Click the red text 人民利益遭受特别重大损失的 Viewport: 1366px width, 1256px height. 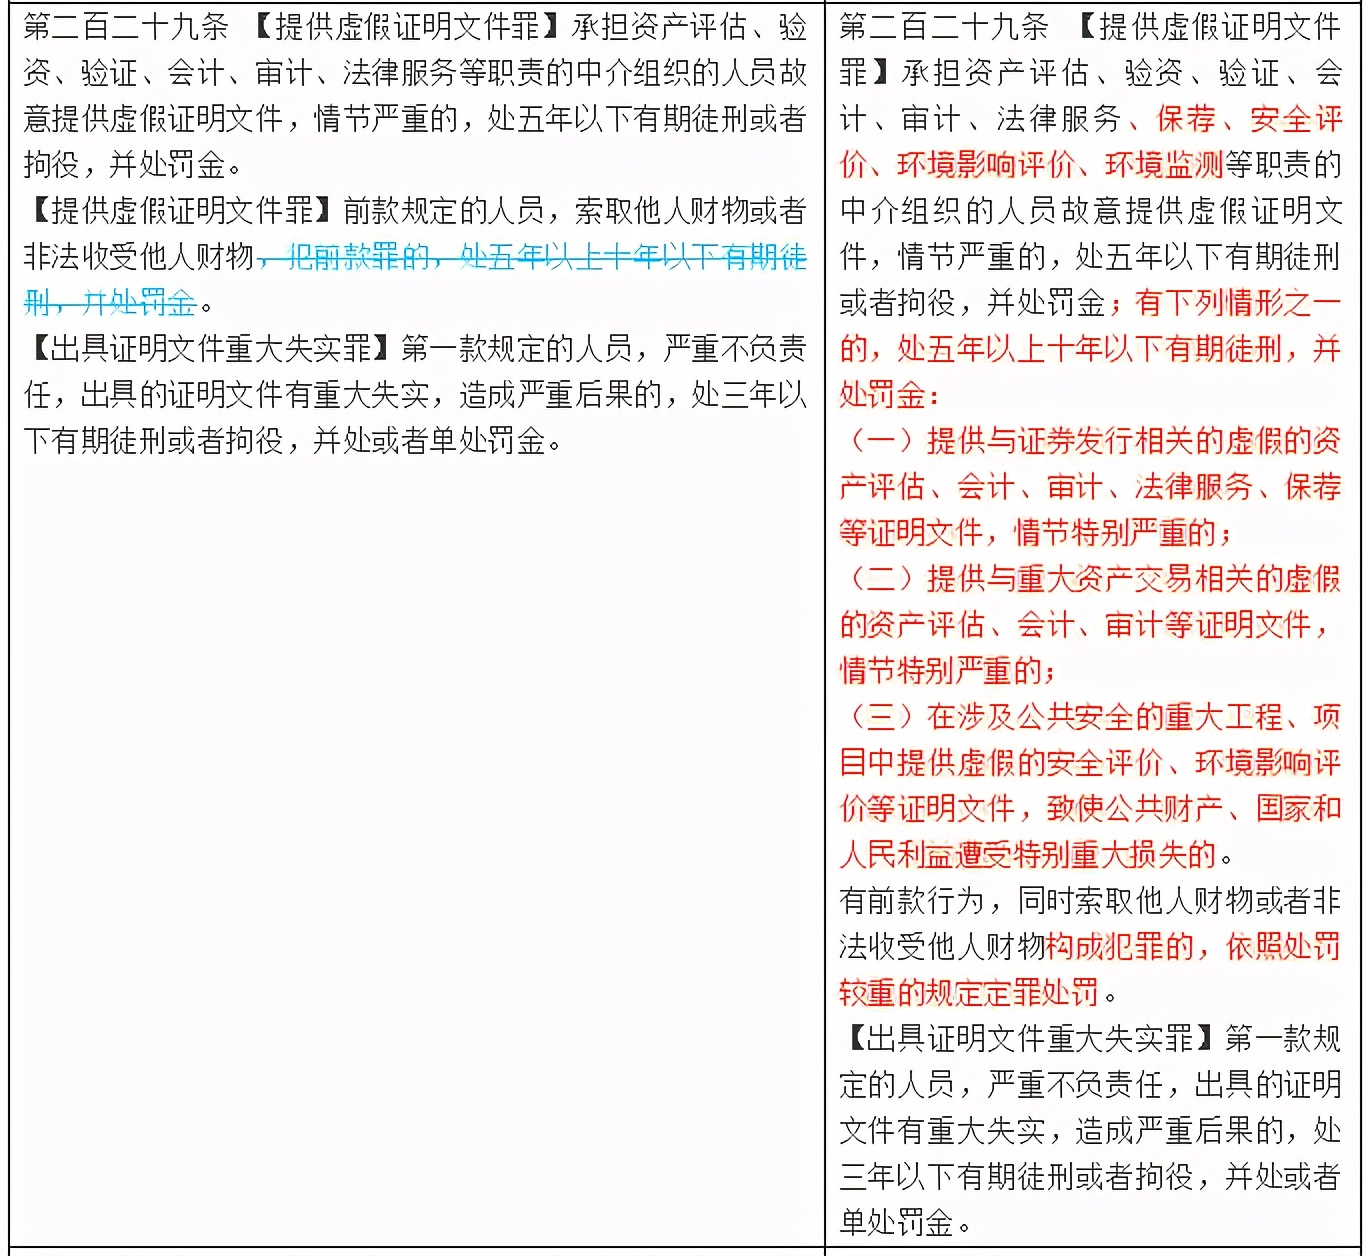coord(1028,855)
